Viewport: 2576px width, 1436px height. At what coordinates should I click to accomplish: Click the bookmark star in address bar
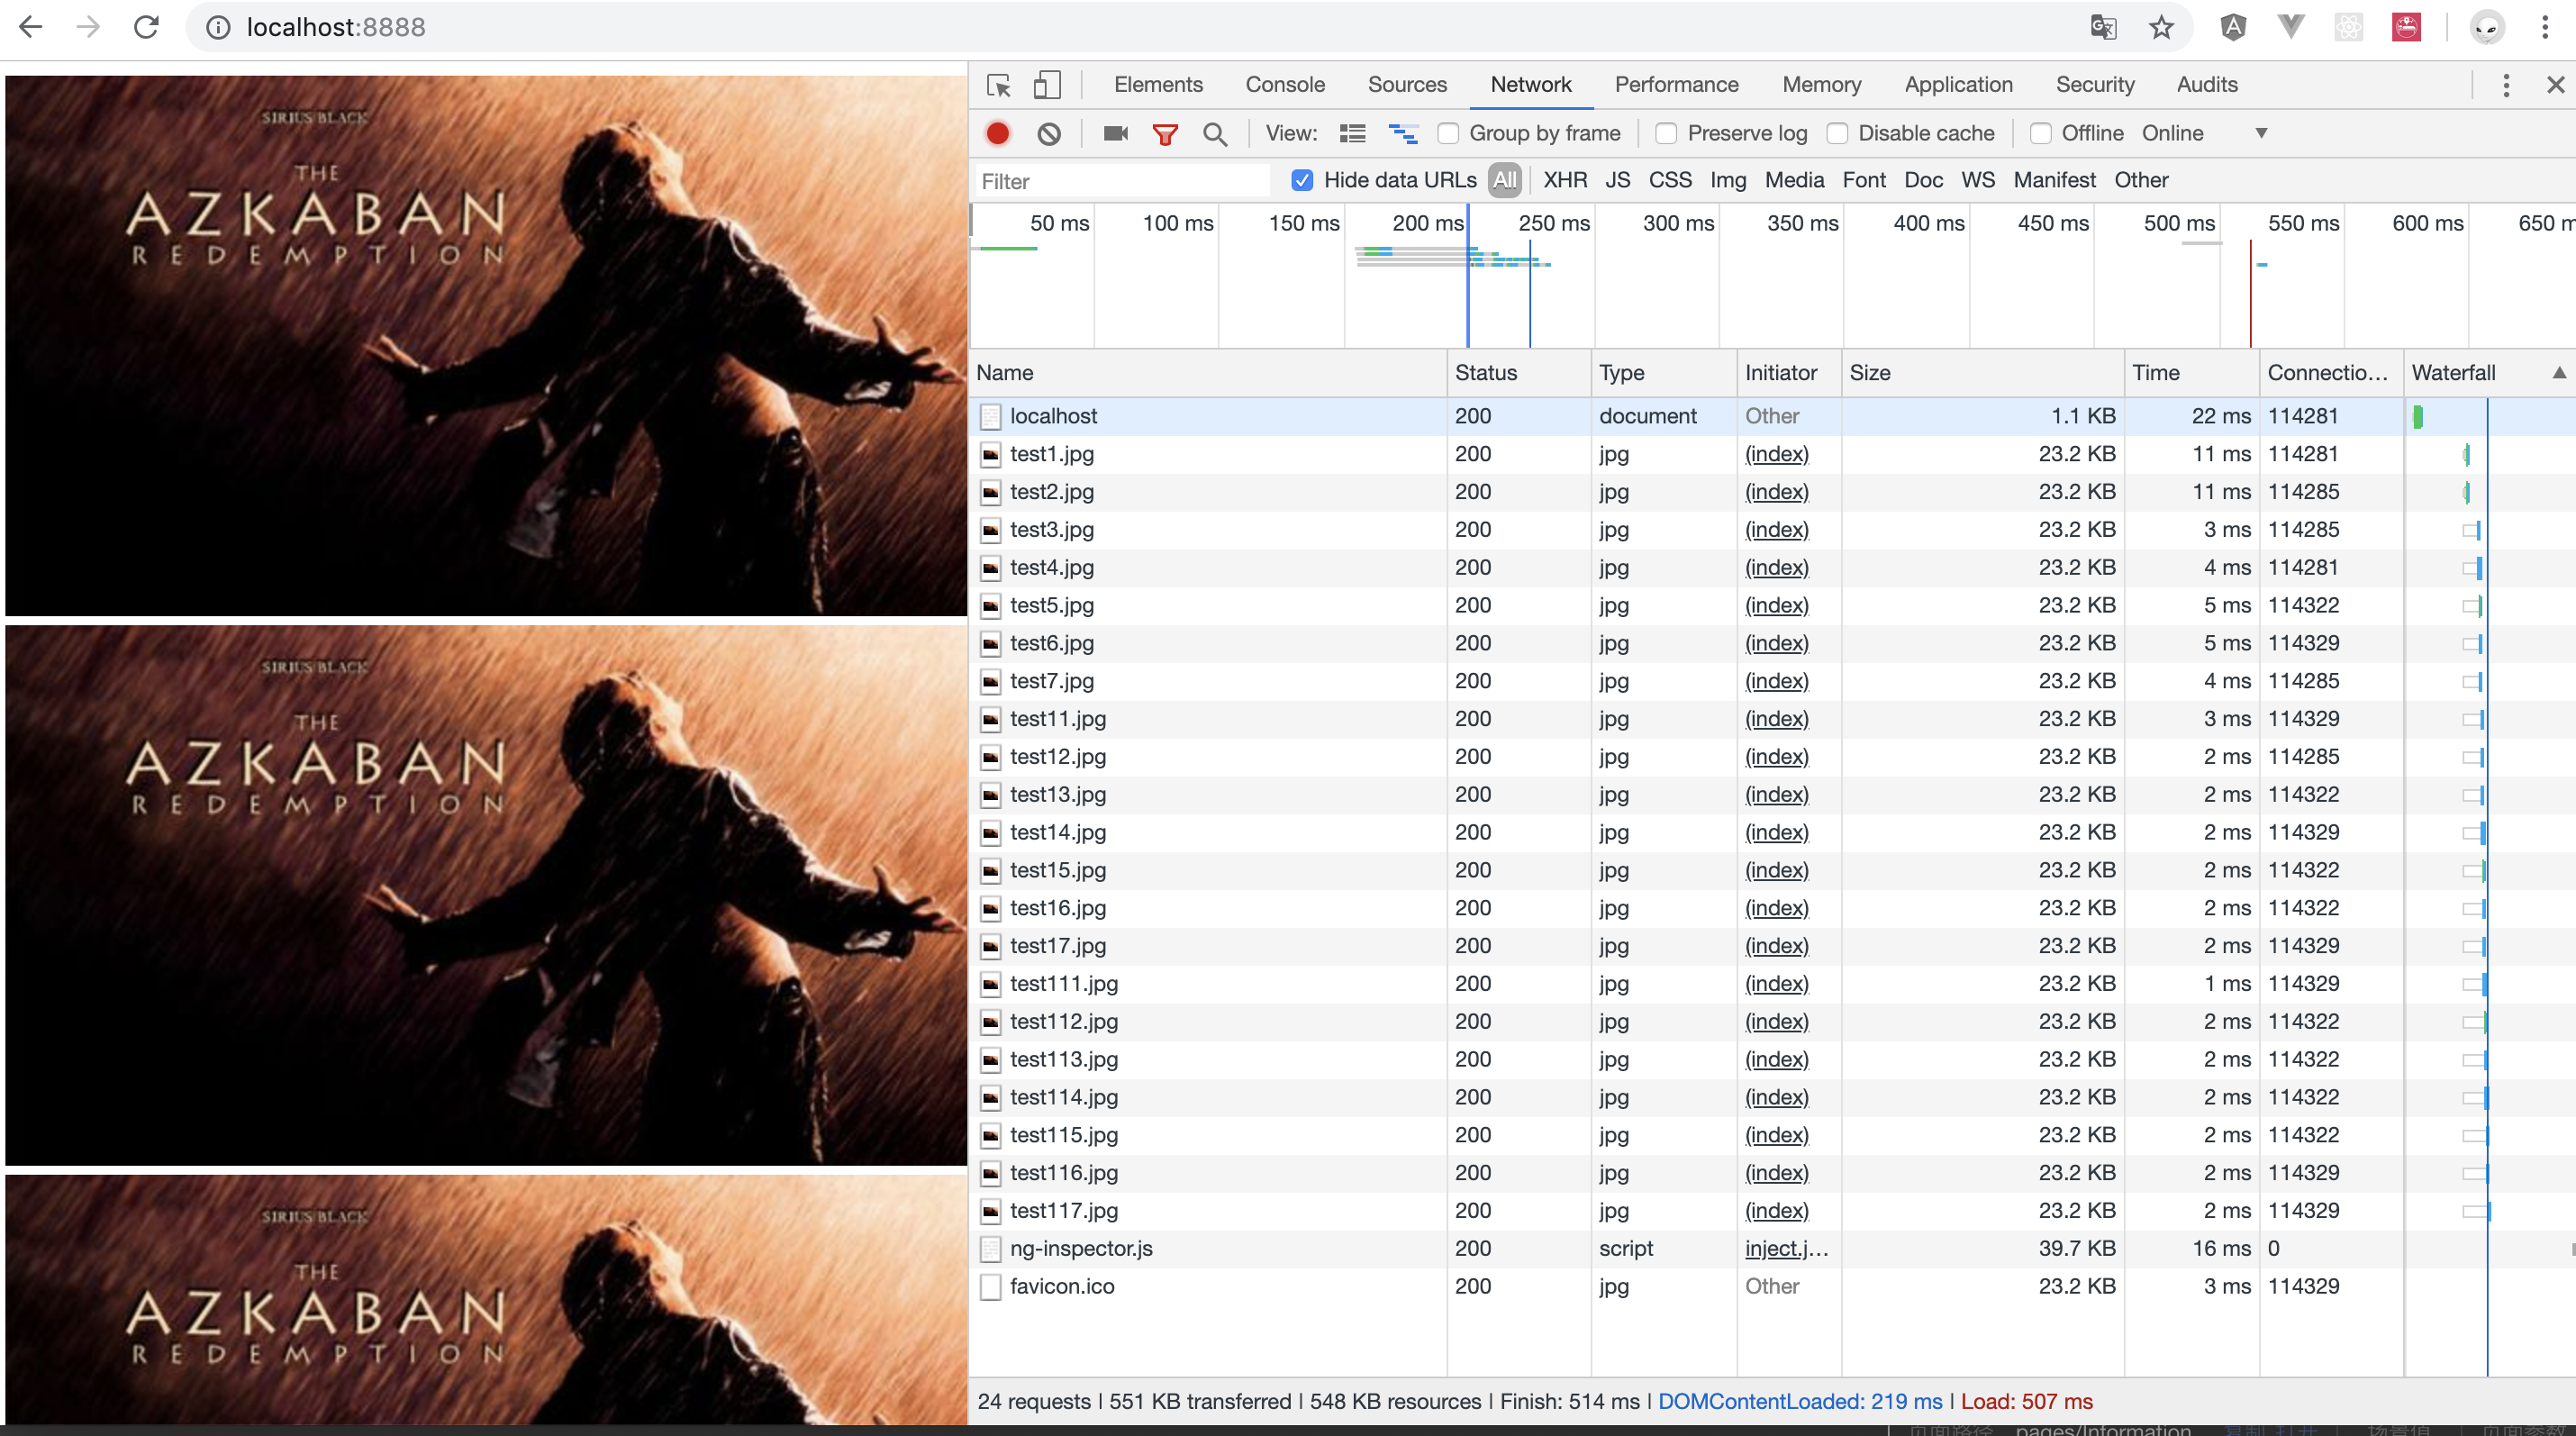point(2161,27)
